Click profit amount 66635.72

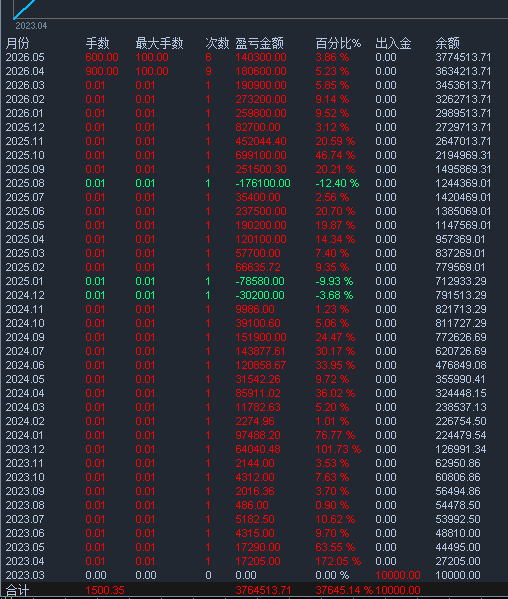pos(258,267)
